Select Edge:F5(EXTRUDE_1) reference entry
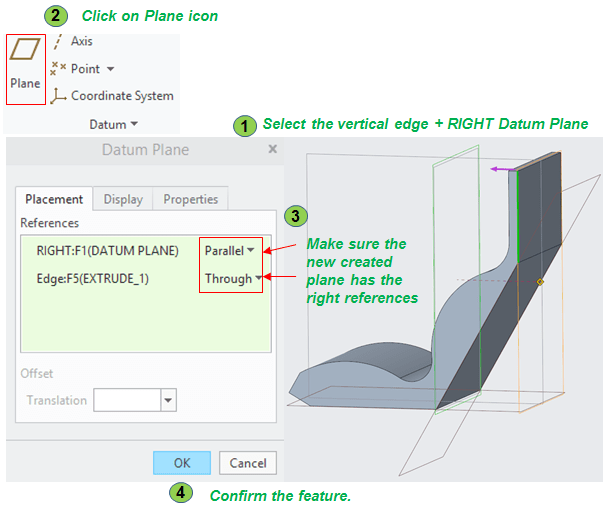Screen dimensions: 604x508 [x=92, y=278]
